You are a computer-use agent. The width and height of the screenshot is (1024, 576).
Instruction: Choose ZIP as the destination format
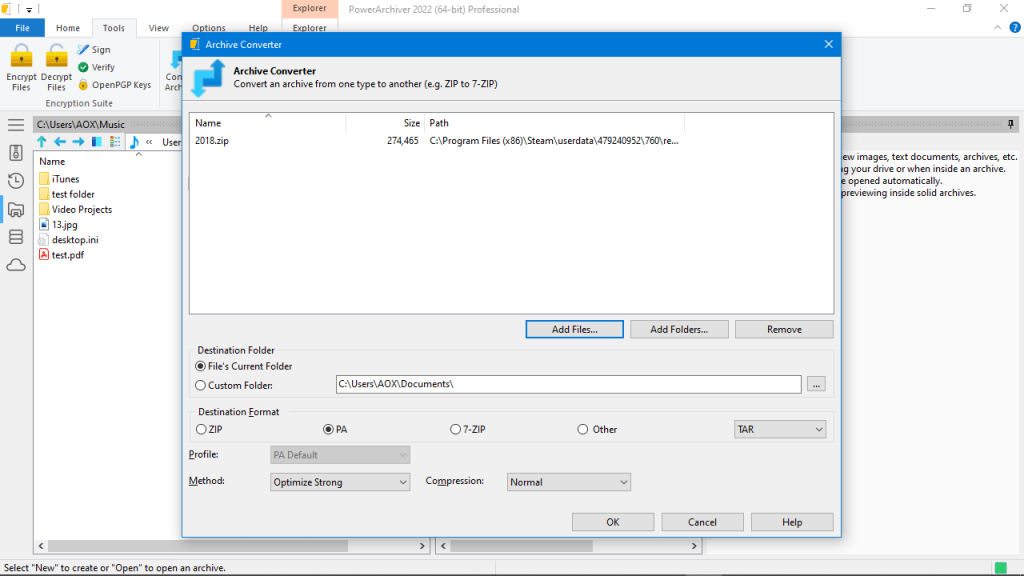point(201,429)
